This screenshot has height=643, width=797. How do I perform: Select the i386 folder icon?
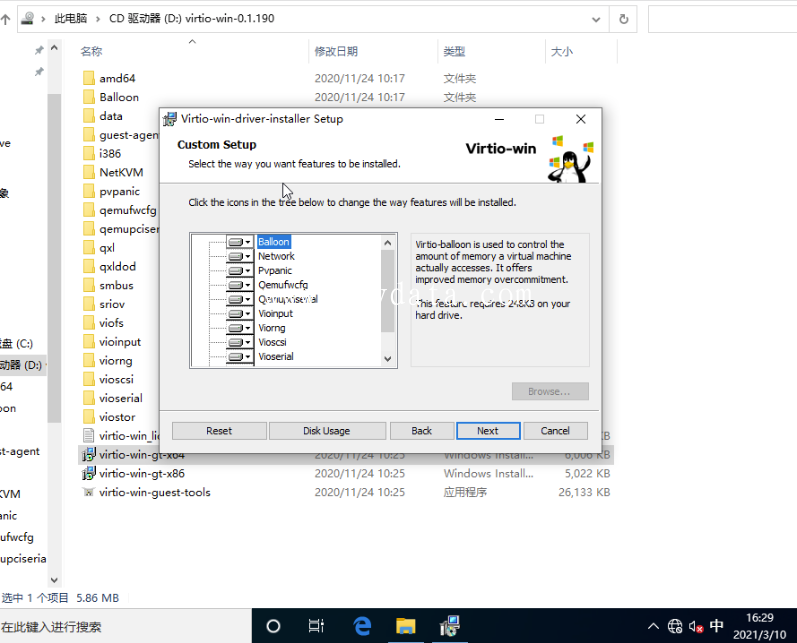point(89,154)
